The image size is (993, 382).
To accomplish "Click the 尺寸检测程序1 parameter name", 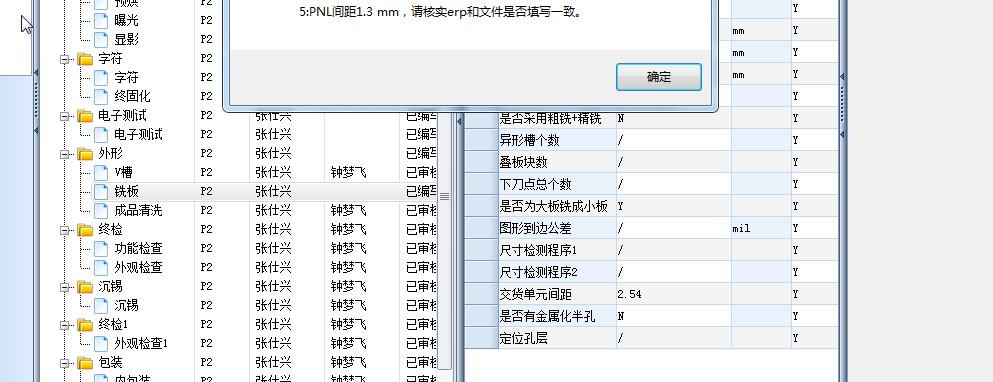I will point(538,250).
